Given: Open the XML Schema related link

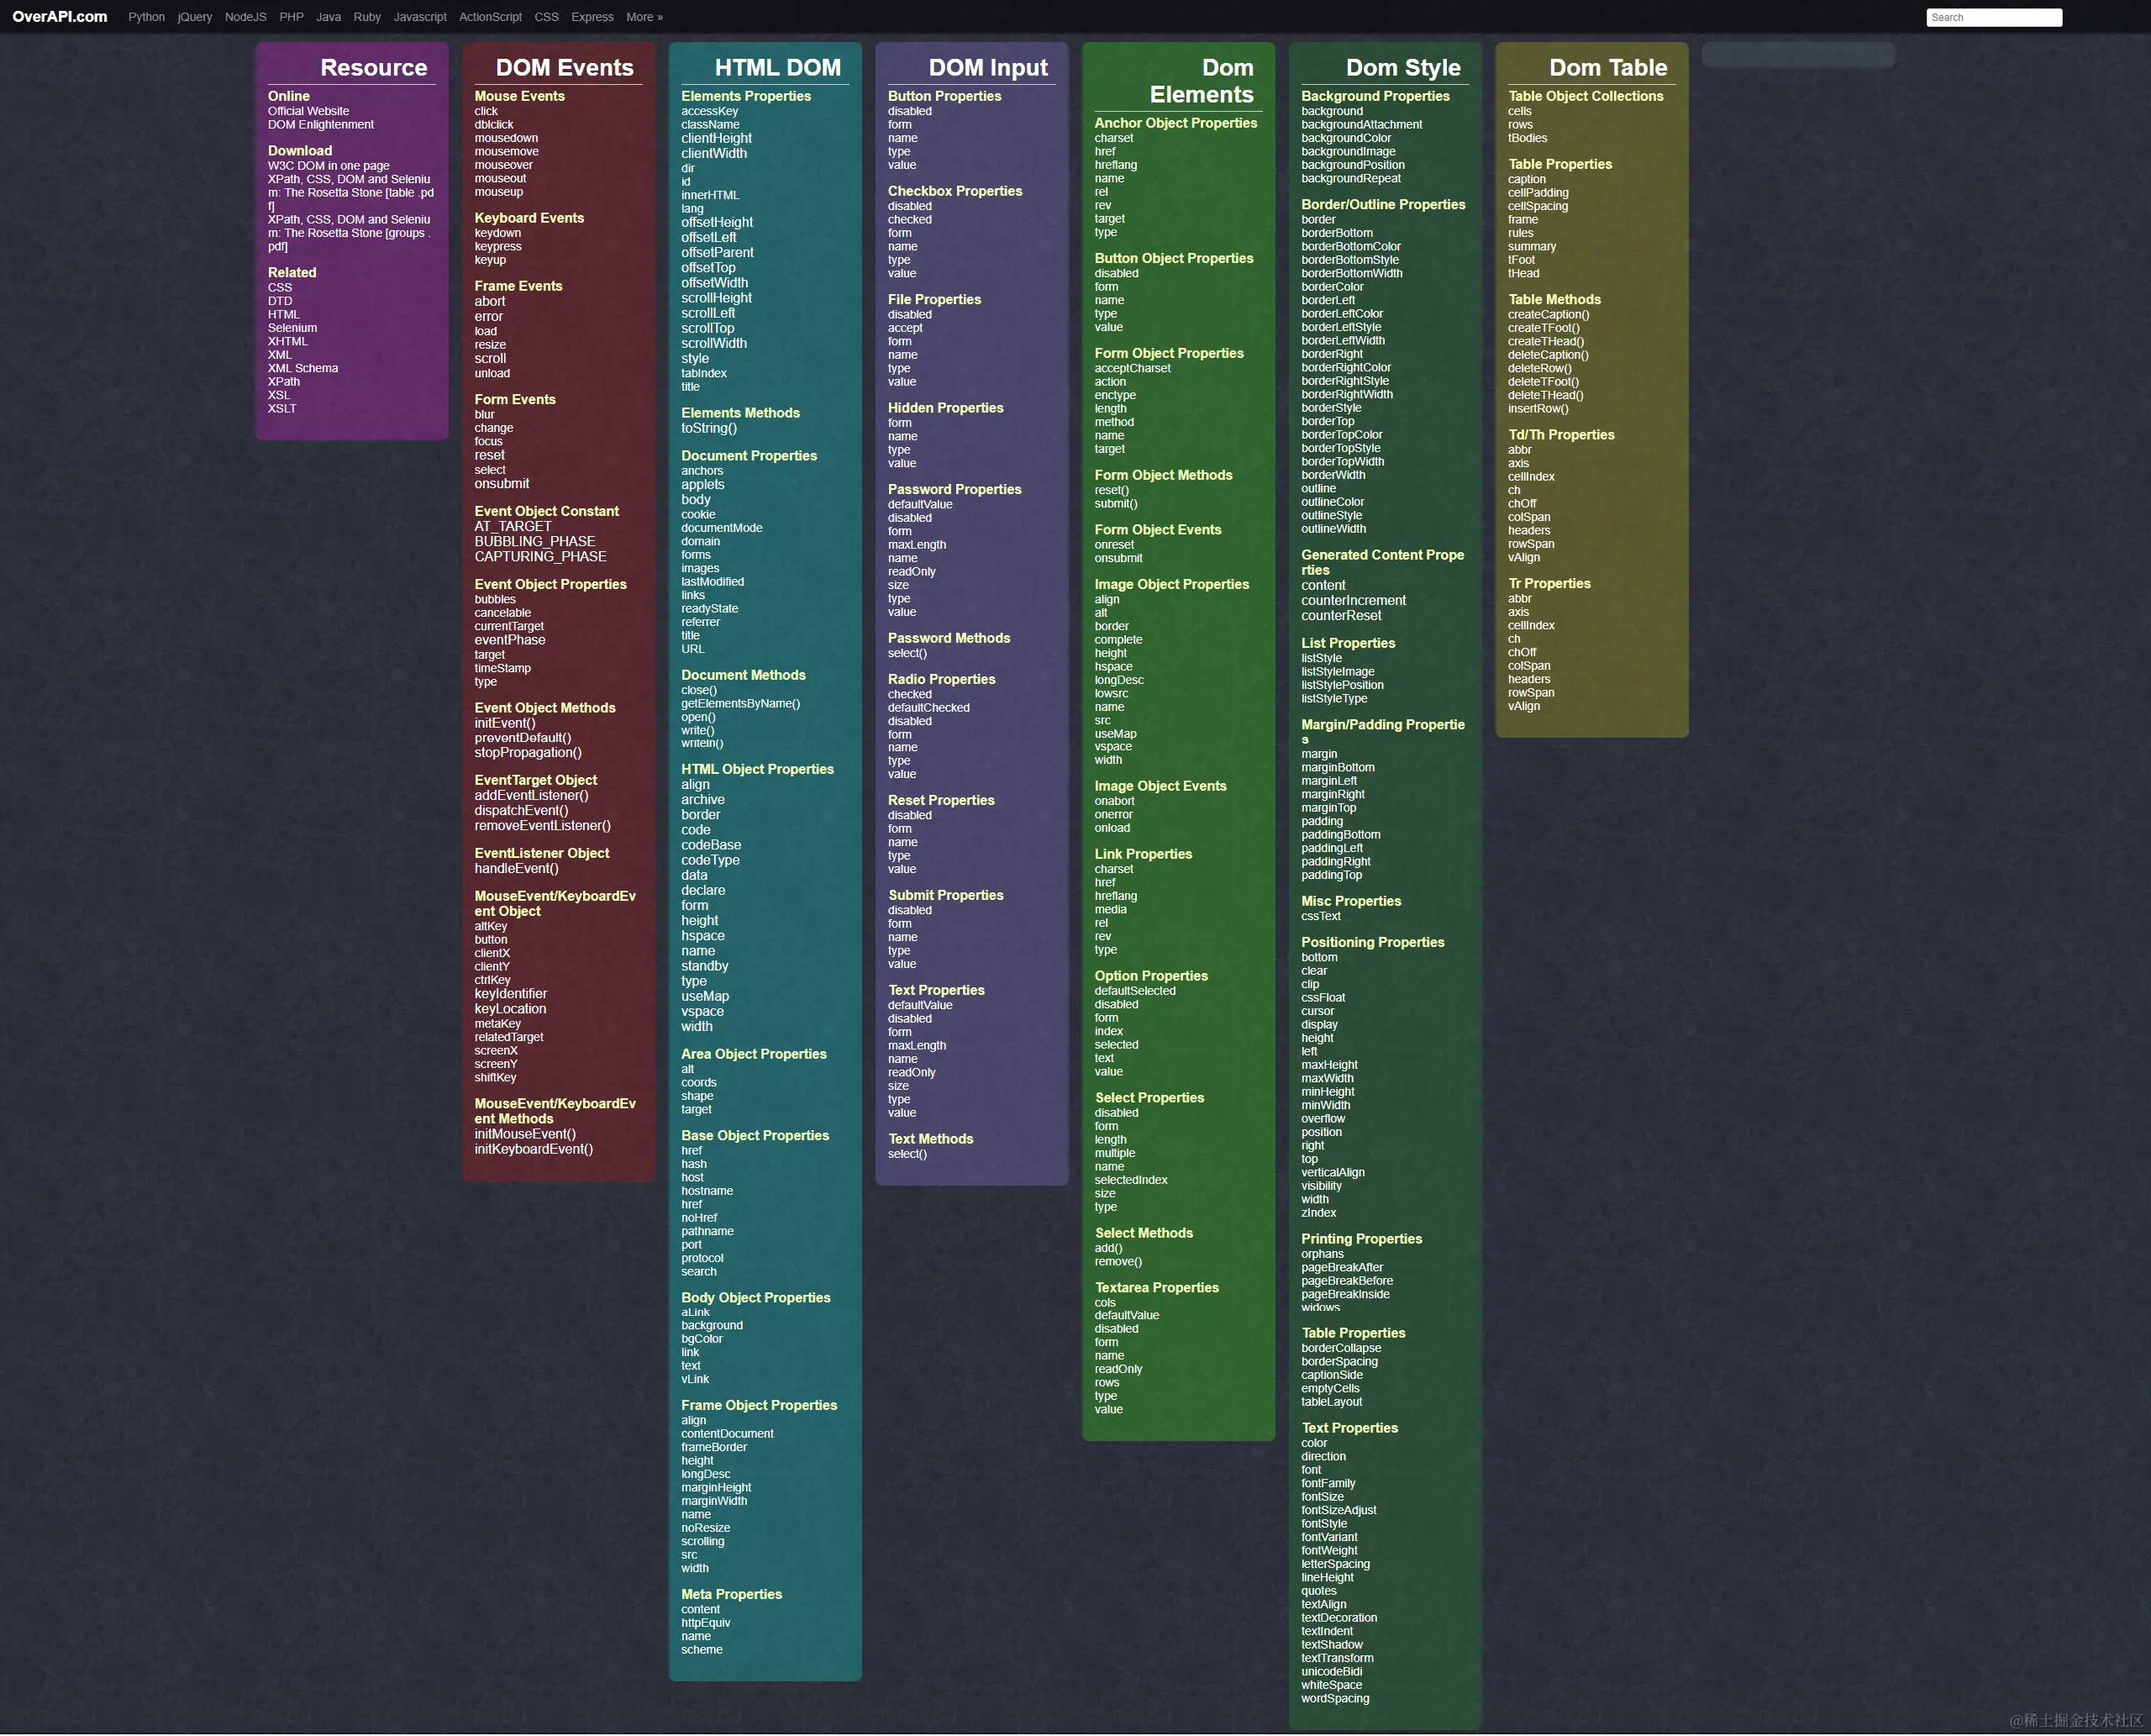Looking at the screenshot, I should click(x=303, y=368).
